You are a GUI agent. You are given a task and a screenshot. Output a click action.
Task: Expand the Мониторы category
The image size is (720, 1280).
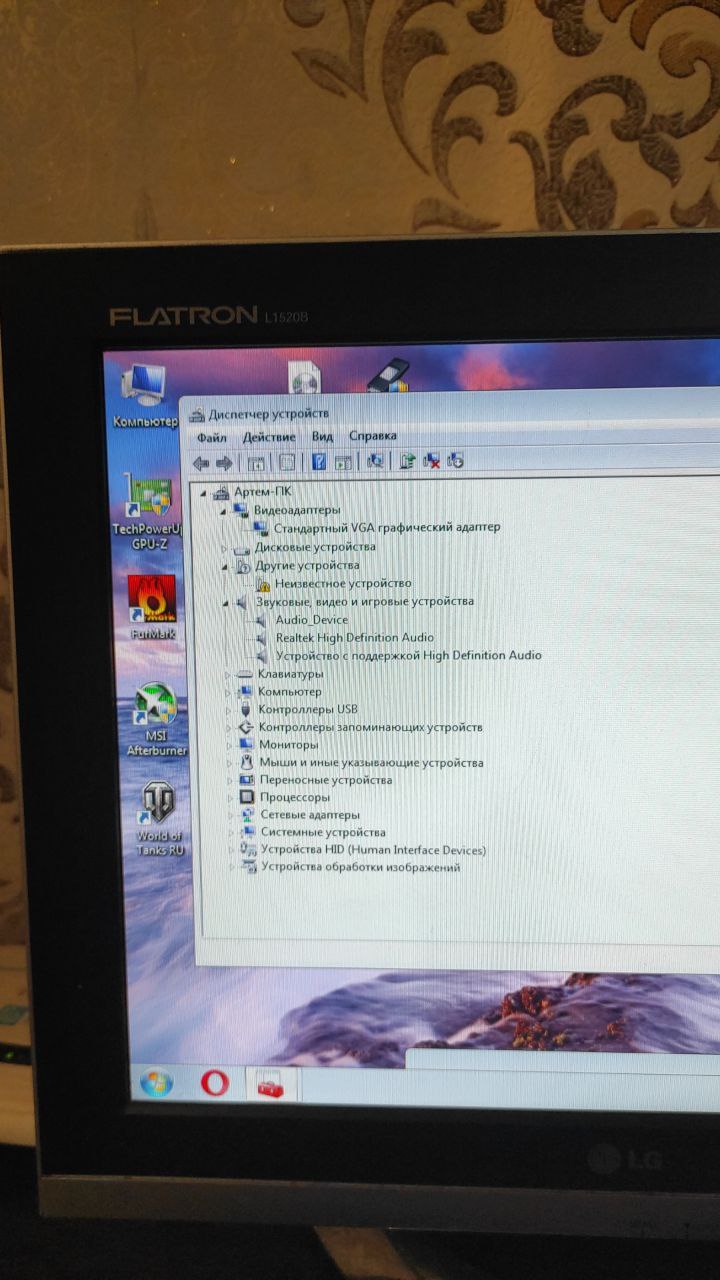tap(229, 745)
